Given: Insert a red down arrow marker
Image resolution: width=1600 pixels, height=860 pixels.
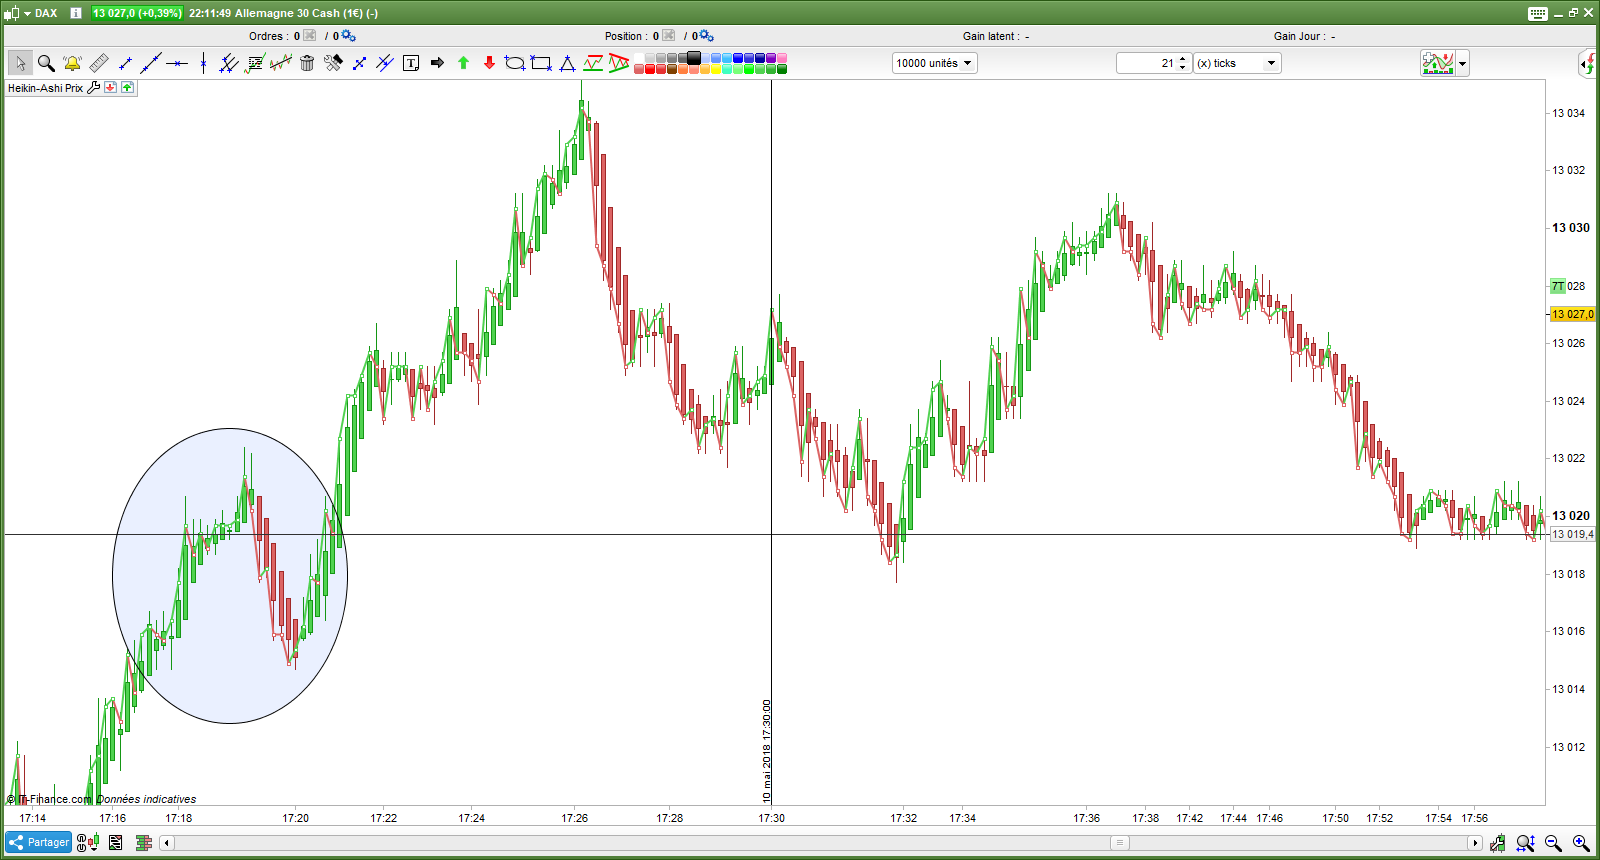Looking at the screenshot, I should [x=489, y=63].
